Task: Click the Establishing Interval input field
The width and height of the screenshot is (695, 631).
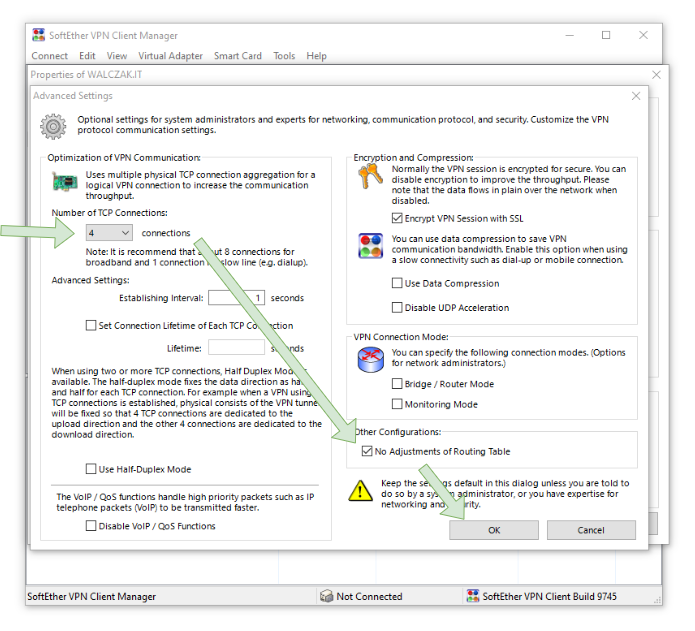Action: [236, 298]
